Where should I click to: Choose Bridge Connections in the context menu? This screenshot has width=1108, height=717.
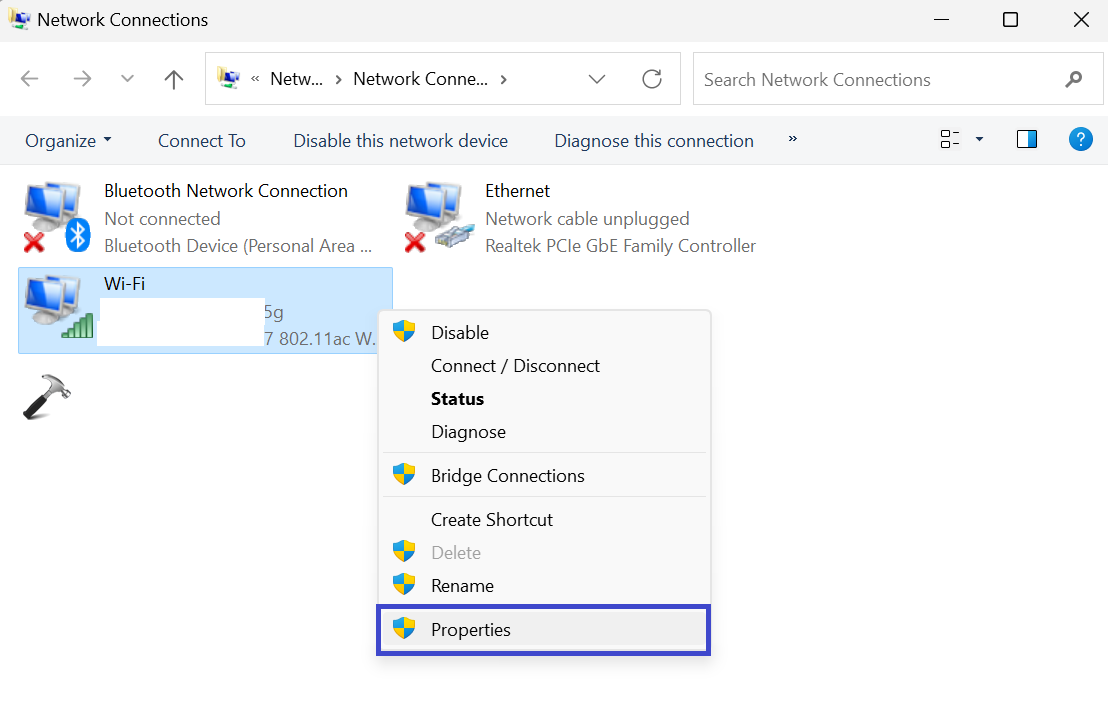tap(507, 476)
